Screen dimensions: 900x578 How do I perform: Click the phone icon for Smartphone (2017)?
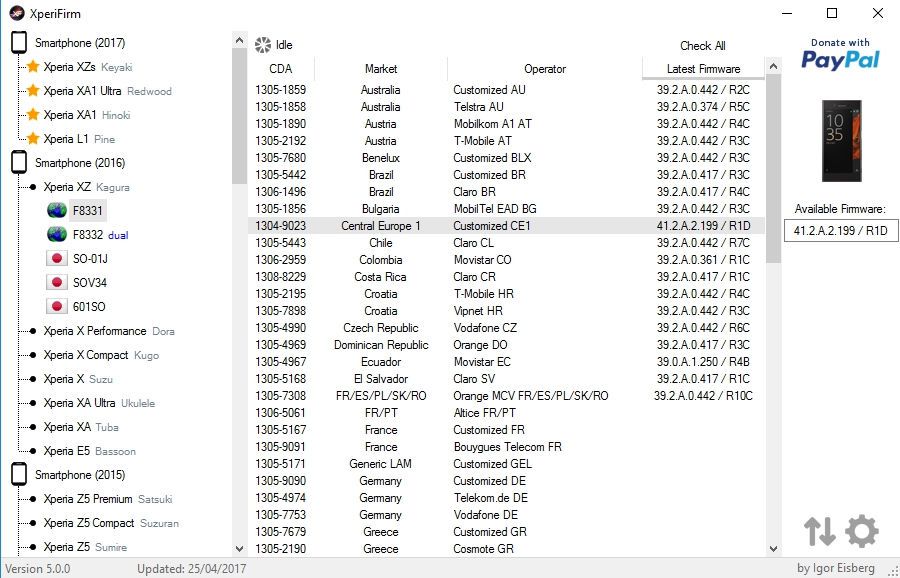pos(19,42)
